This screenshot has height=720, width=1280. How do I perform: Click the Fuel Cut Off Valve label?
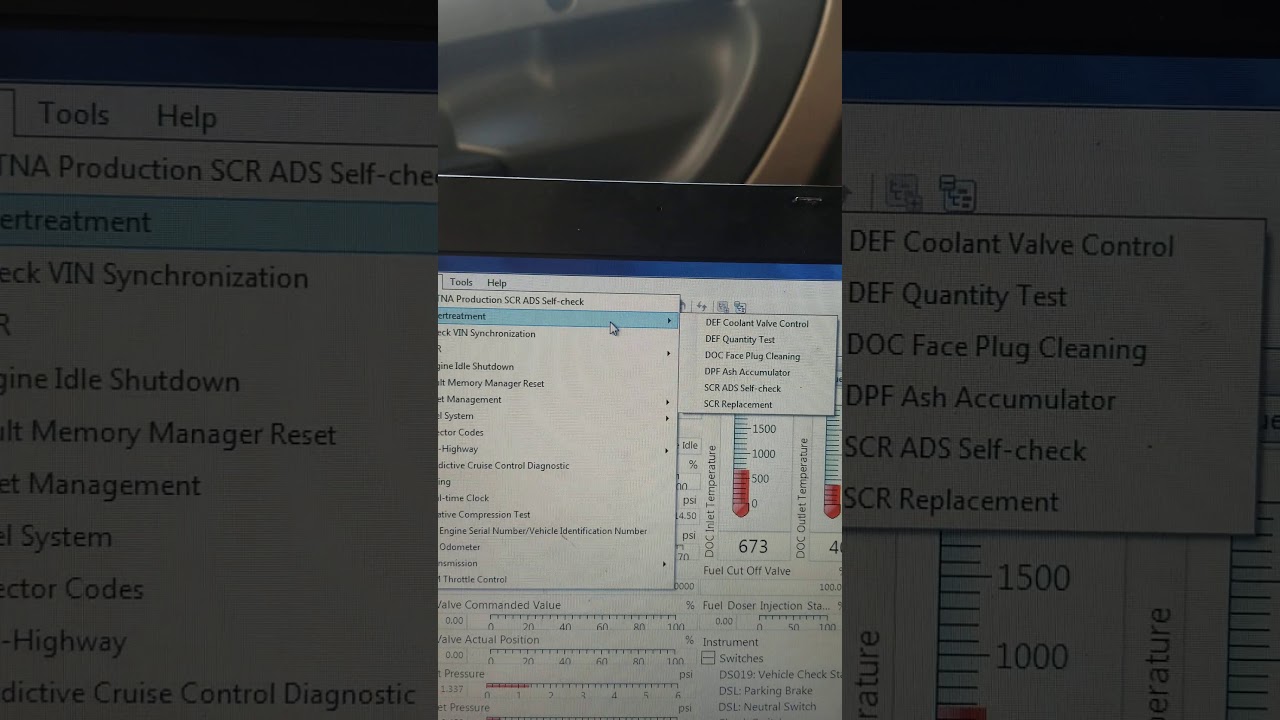[747, 571]
